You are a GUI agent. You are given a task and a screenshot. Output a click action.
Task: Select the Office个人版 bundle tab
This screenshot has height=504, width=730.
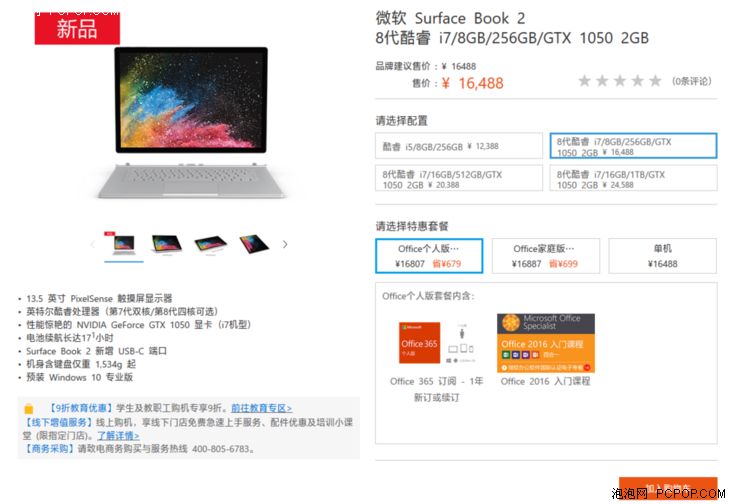click(x=429, y=256)
